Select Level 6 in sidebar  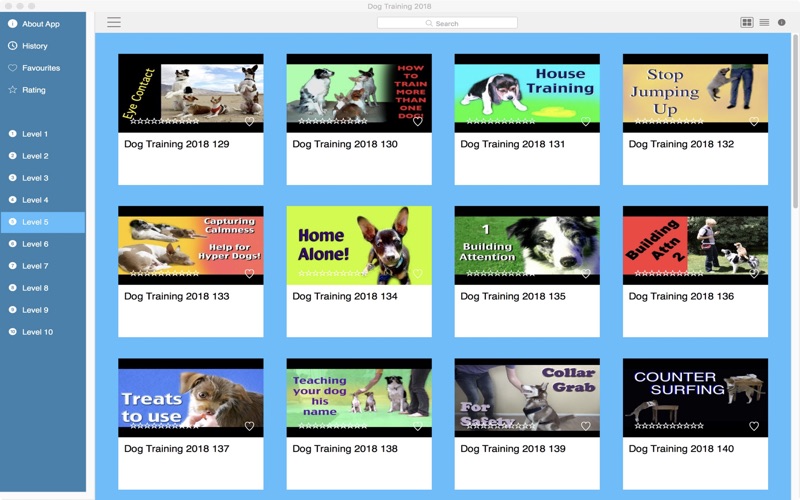[43, 244]
